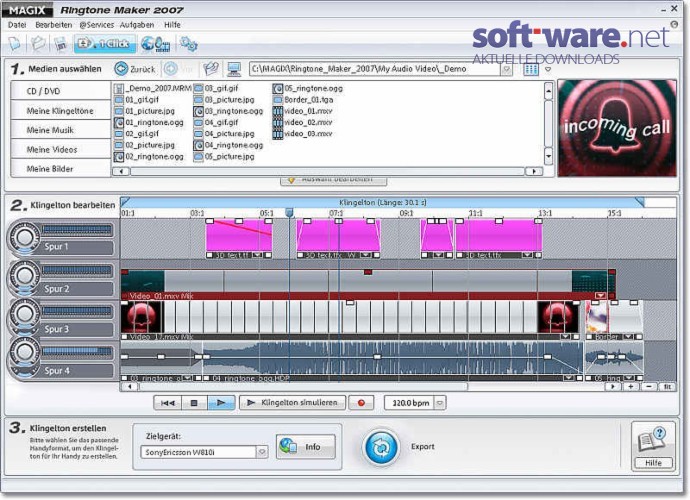
Task: Click the media folder path field
Action: [x=375, y=69]
